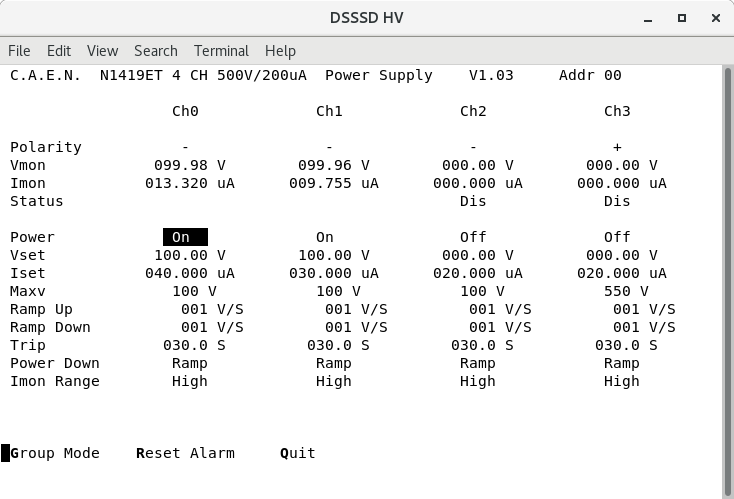Click Ch2 Vset value 000.00 V
This screenshot has height=499, width=734.
(477, 255)
